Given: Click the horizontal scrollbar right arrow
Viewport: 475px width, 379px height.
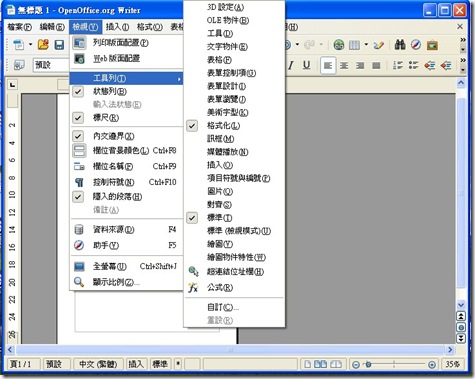Looking at the screenshot, I should point(450,350).
